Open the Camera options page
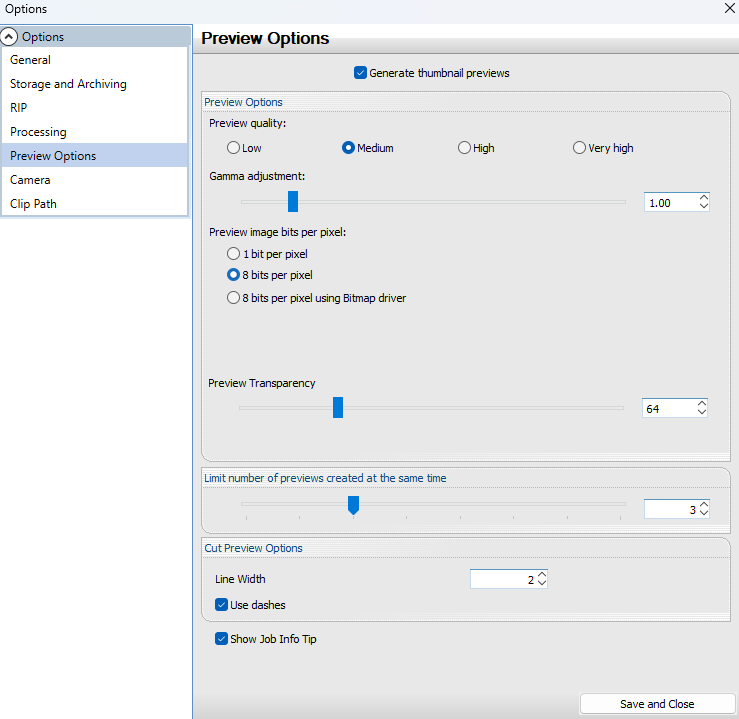The image size is (739, 719). pyautogui.click(x=95, y=180)
